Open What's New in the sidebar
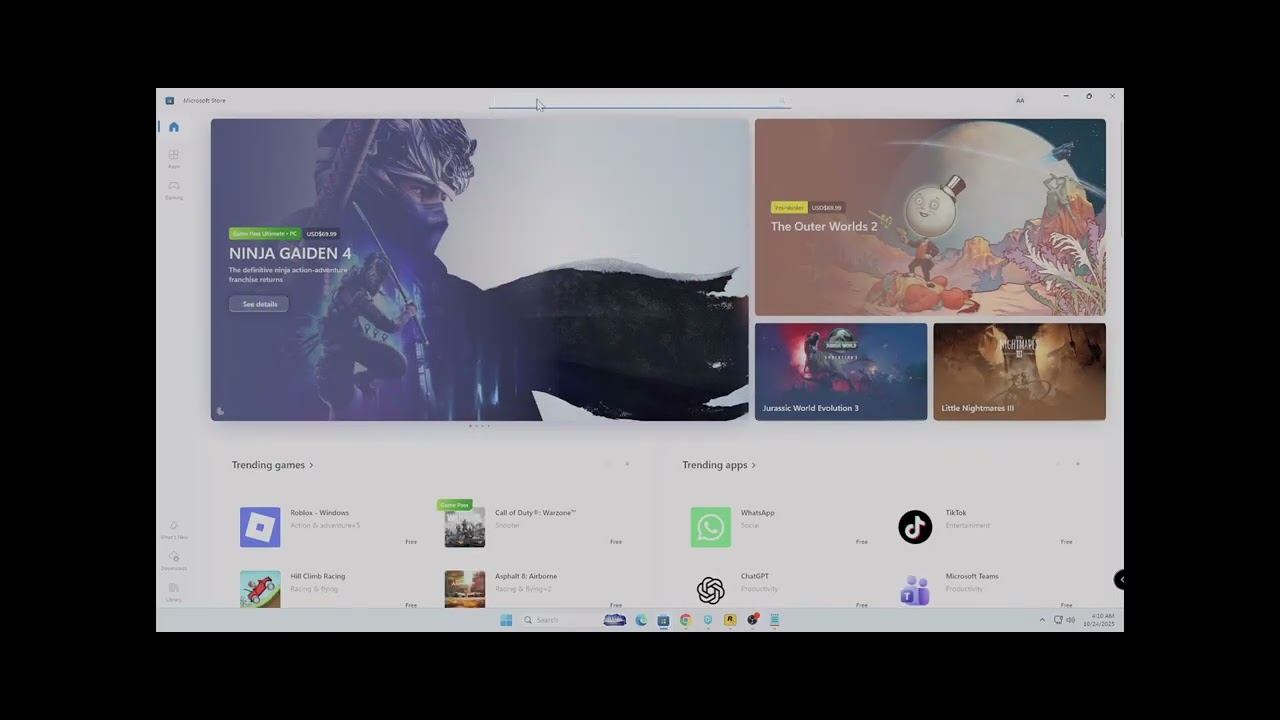Image resolution: width=1280 pixels, height=720 pixels. [x=174, y=529]
